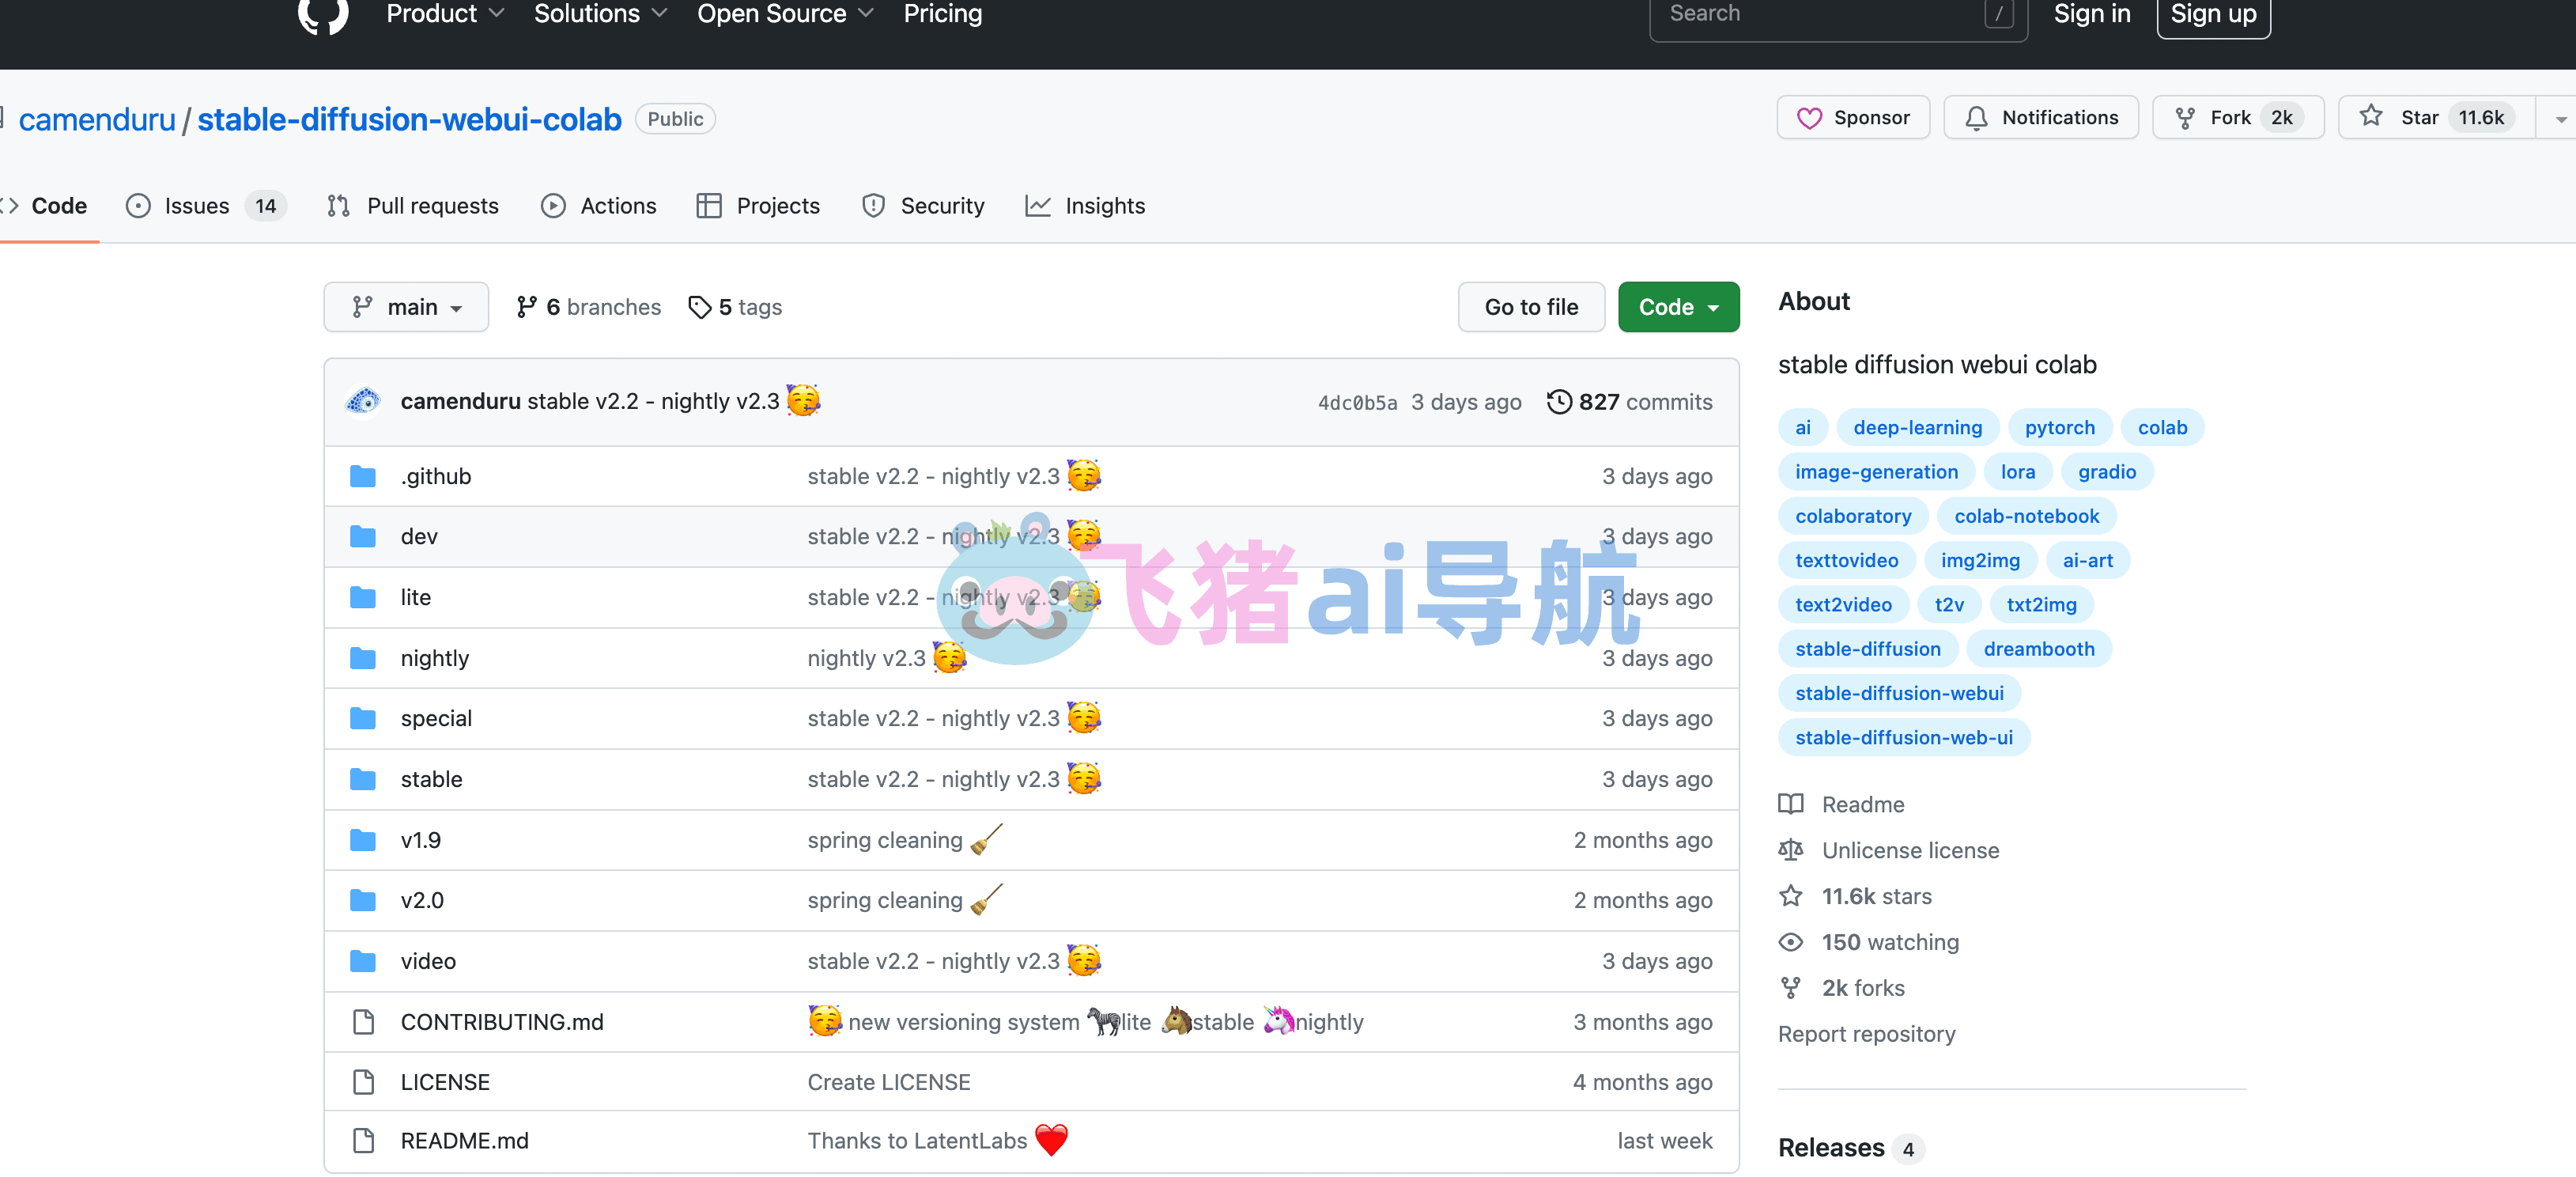Screen dimensions: 2576x1177
Task: Star this repository
Action: point(2436,118)
